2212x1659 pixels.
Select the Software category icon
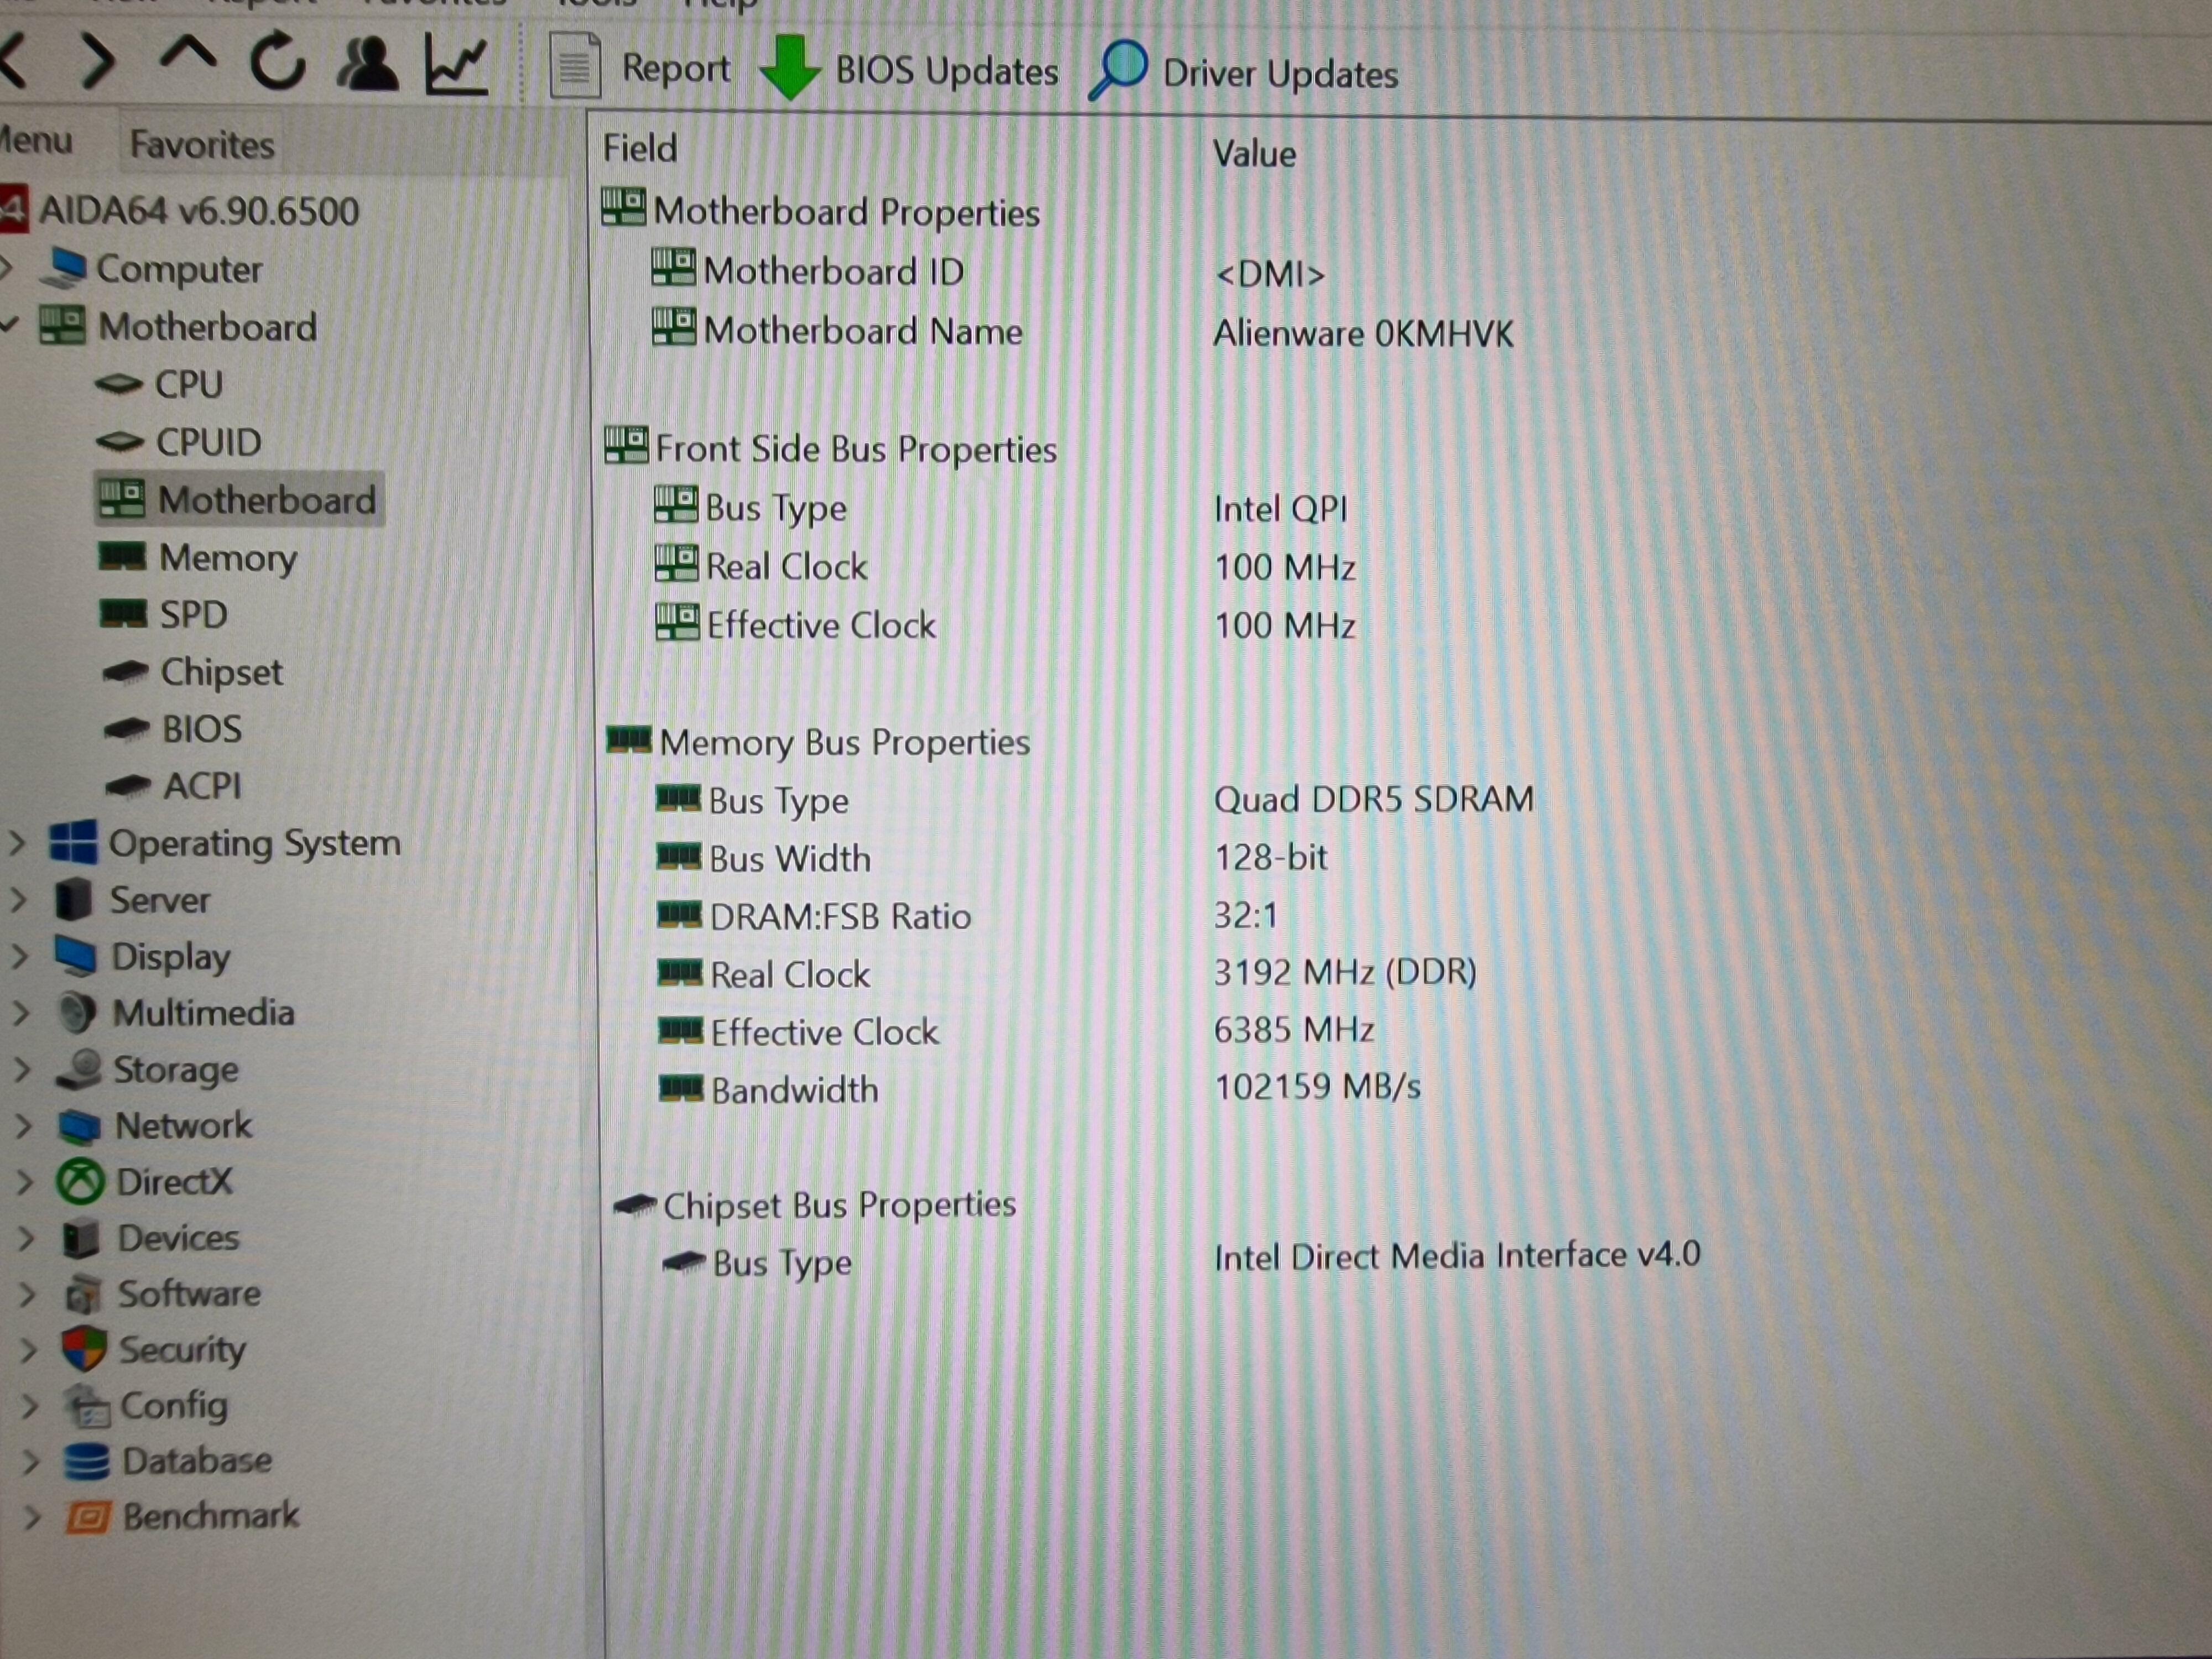84,1294
